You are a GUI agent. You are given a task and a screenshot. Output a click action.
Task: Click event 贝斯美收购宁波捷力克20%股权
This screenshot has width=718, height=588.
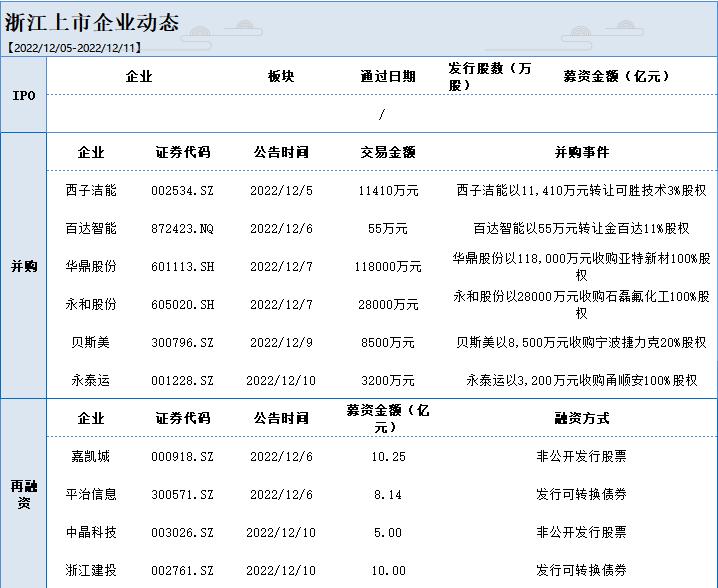(x=582, y=342)
